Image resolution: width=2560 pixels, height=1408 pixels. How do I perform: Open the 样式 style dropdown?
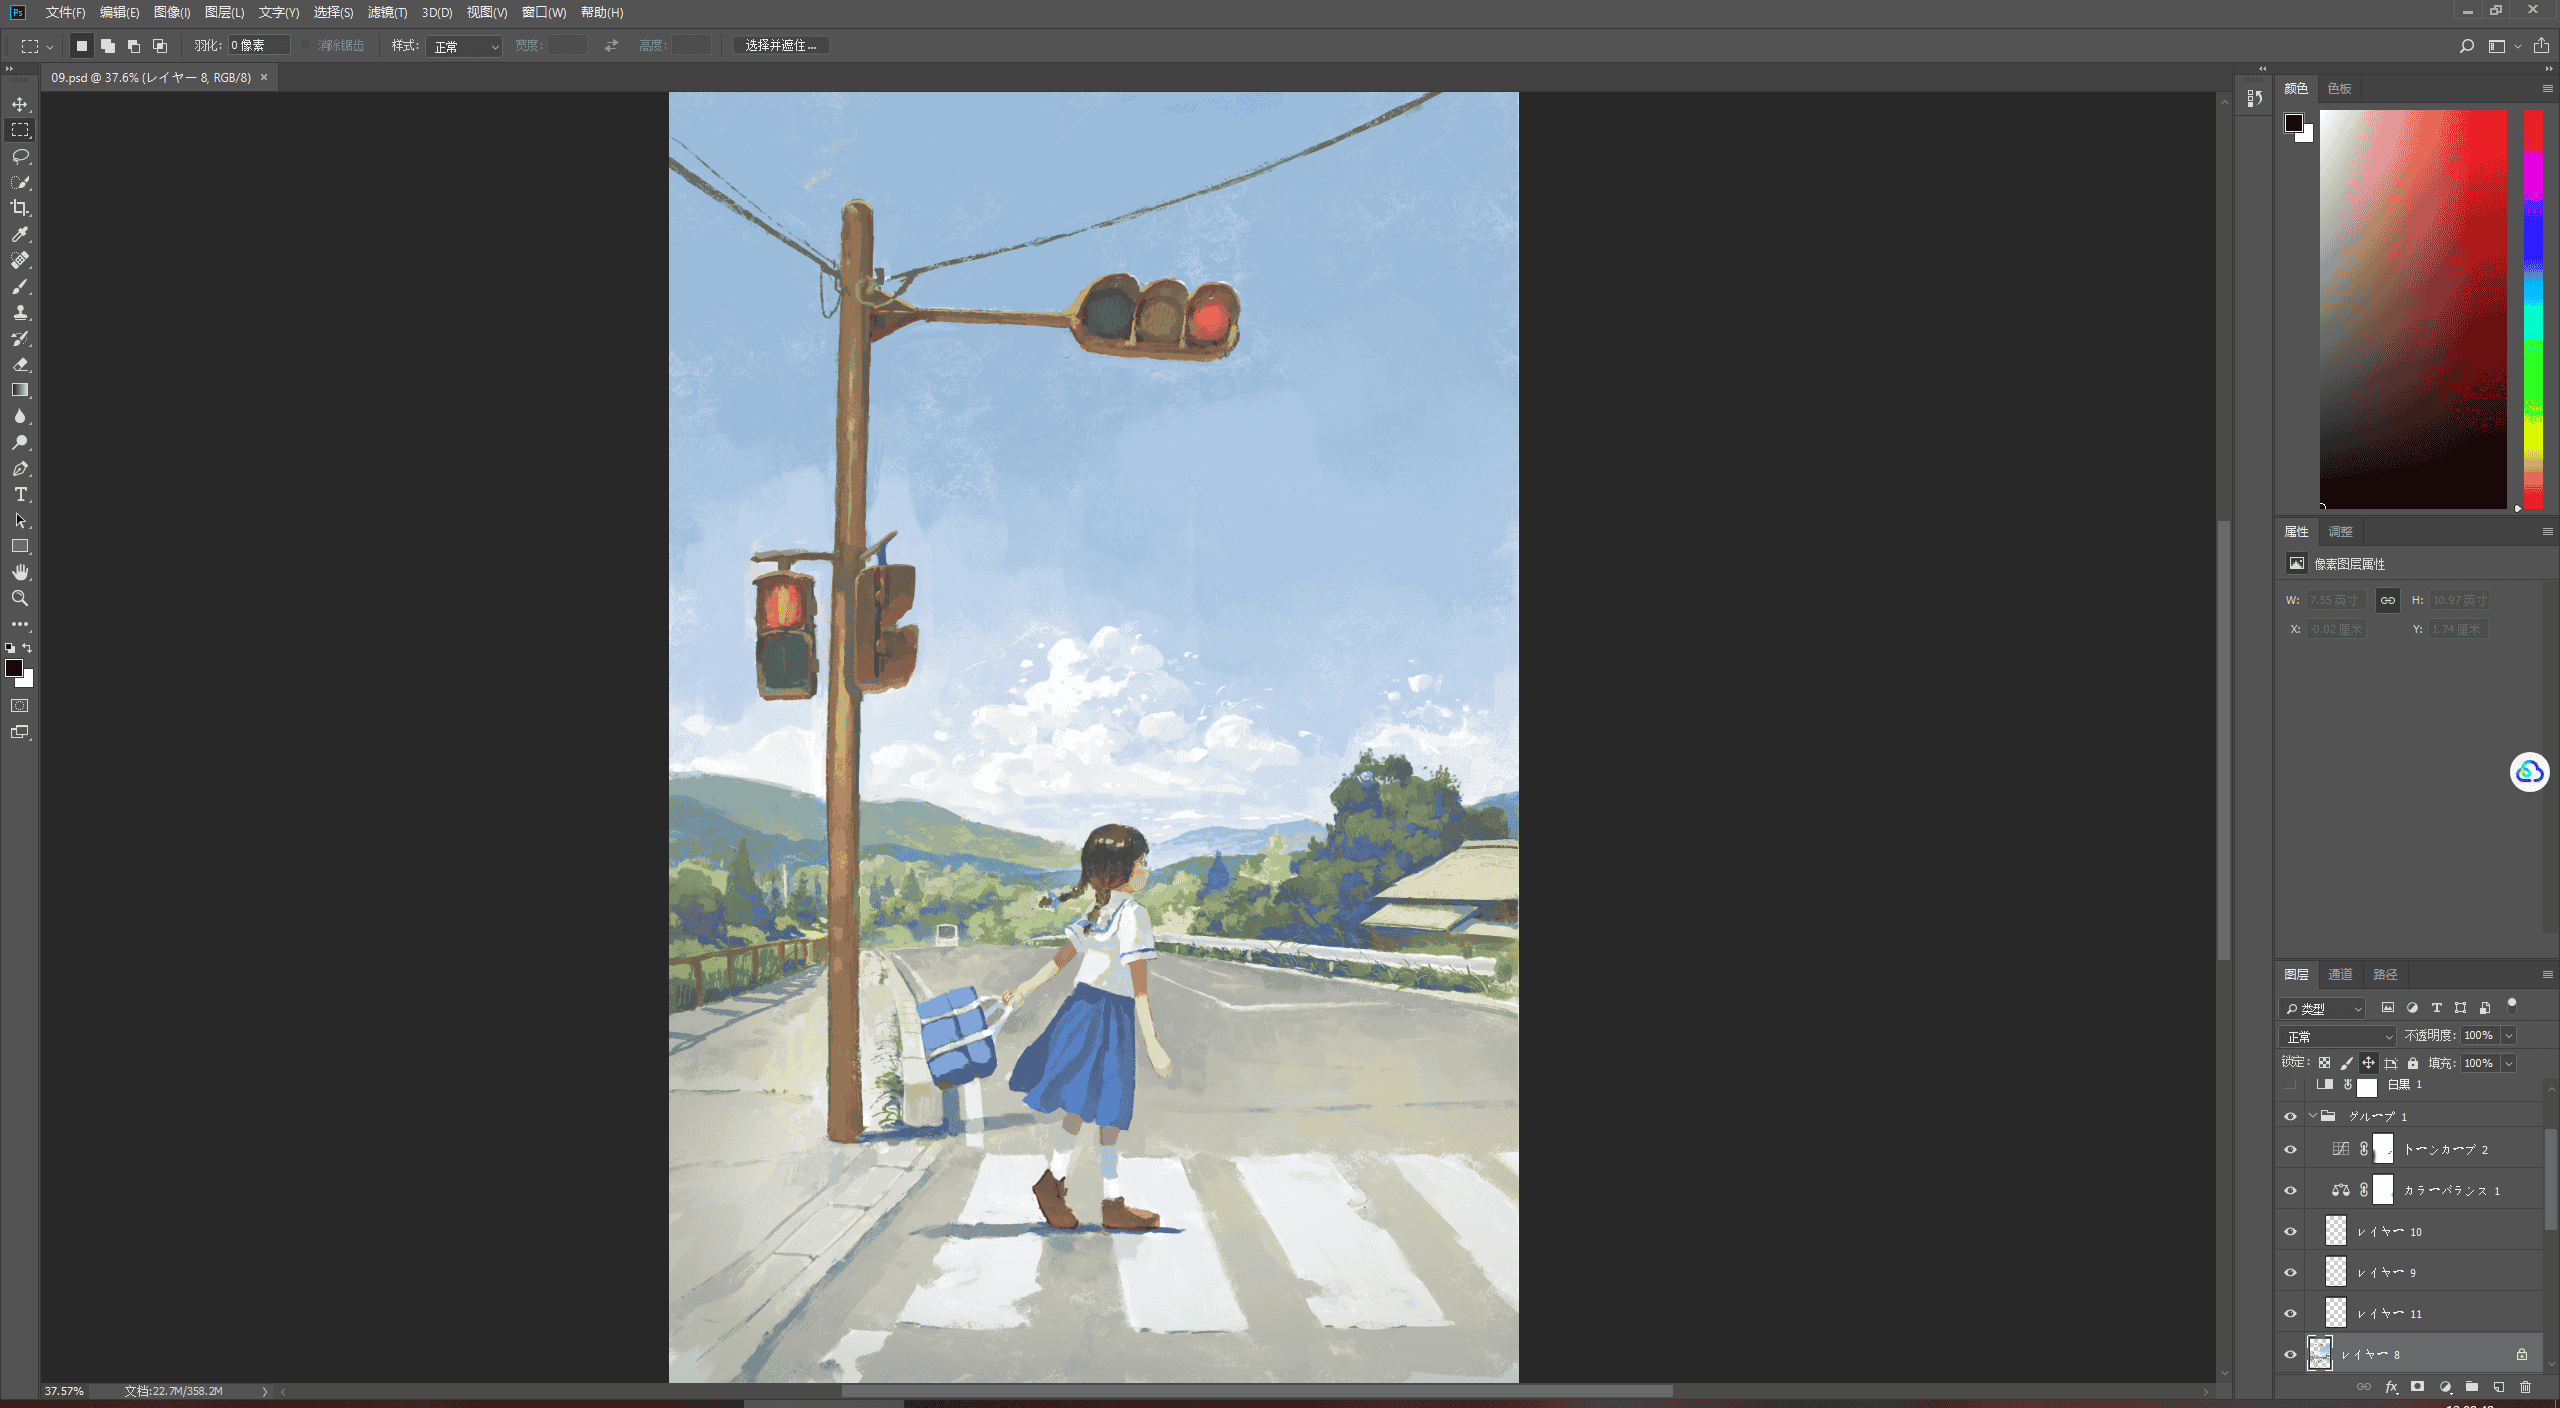click(464, 46)
